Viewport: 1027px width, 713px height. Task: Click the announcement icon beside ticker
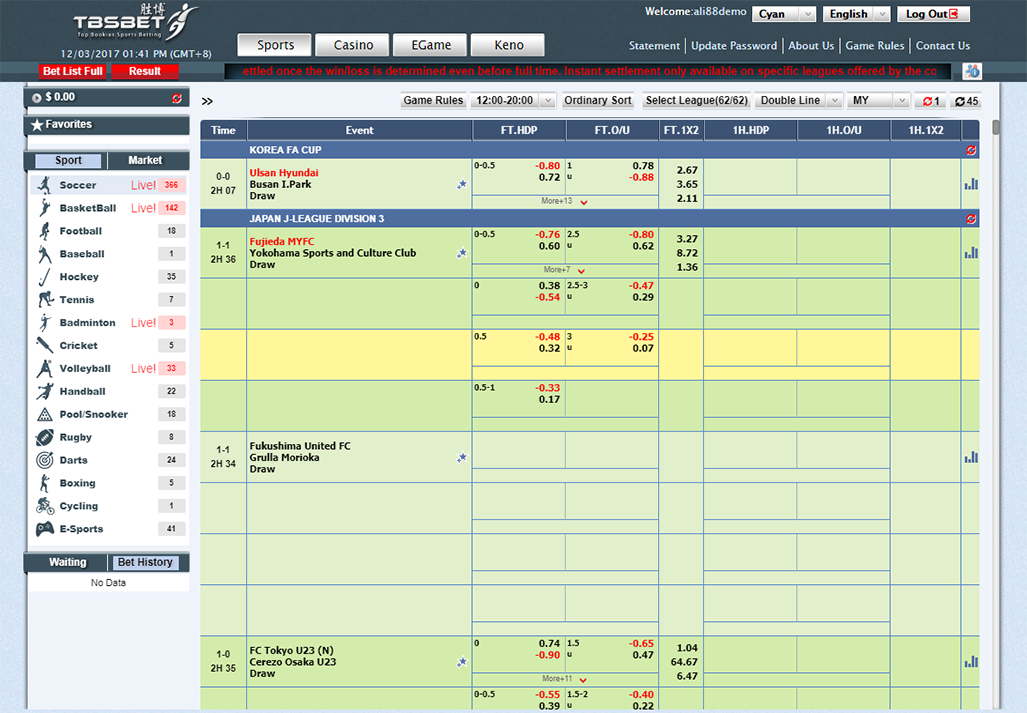[x=971, y=71]
